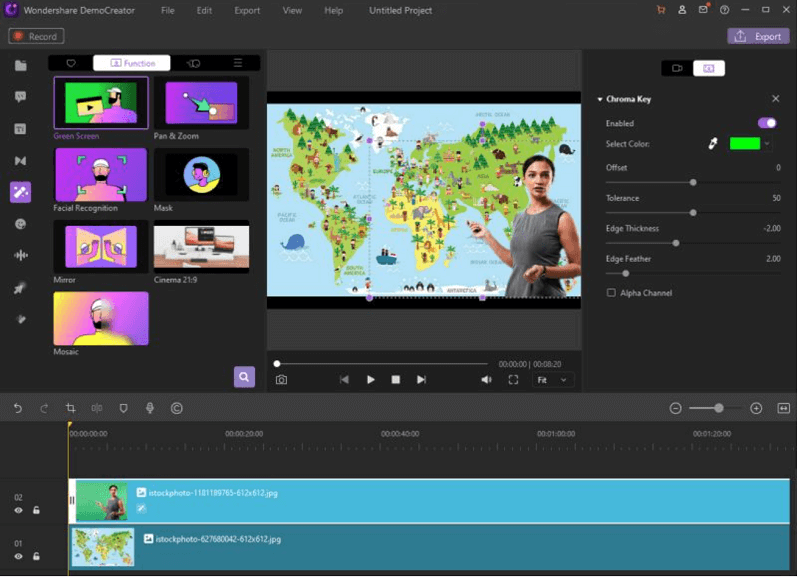Click the help question mark icon

click(x=724, y=10)
